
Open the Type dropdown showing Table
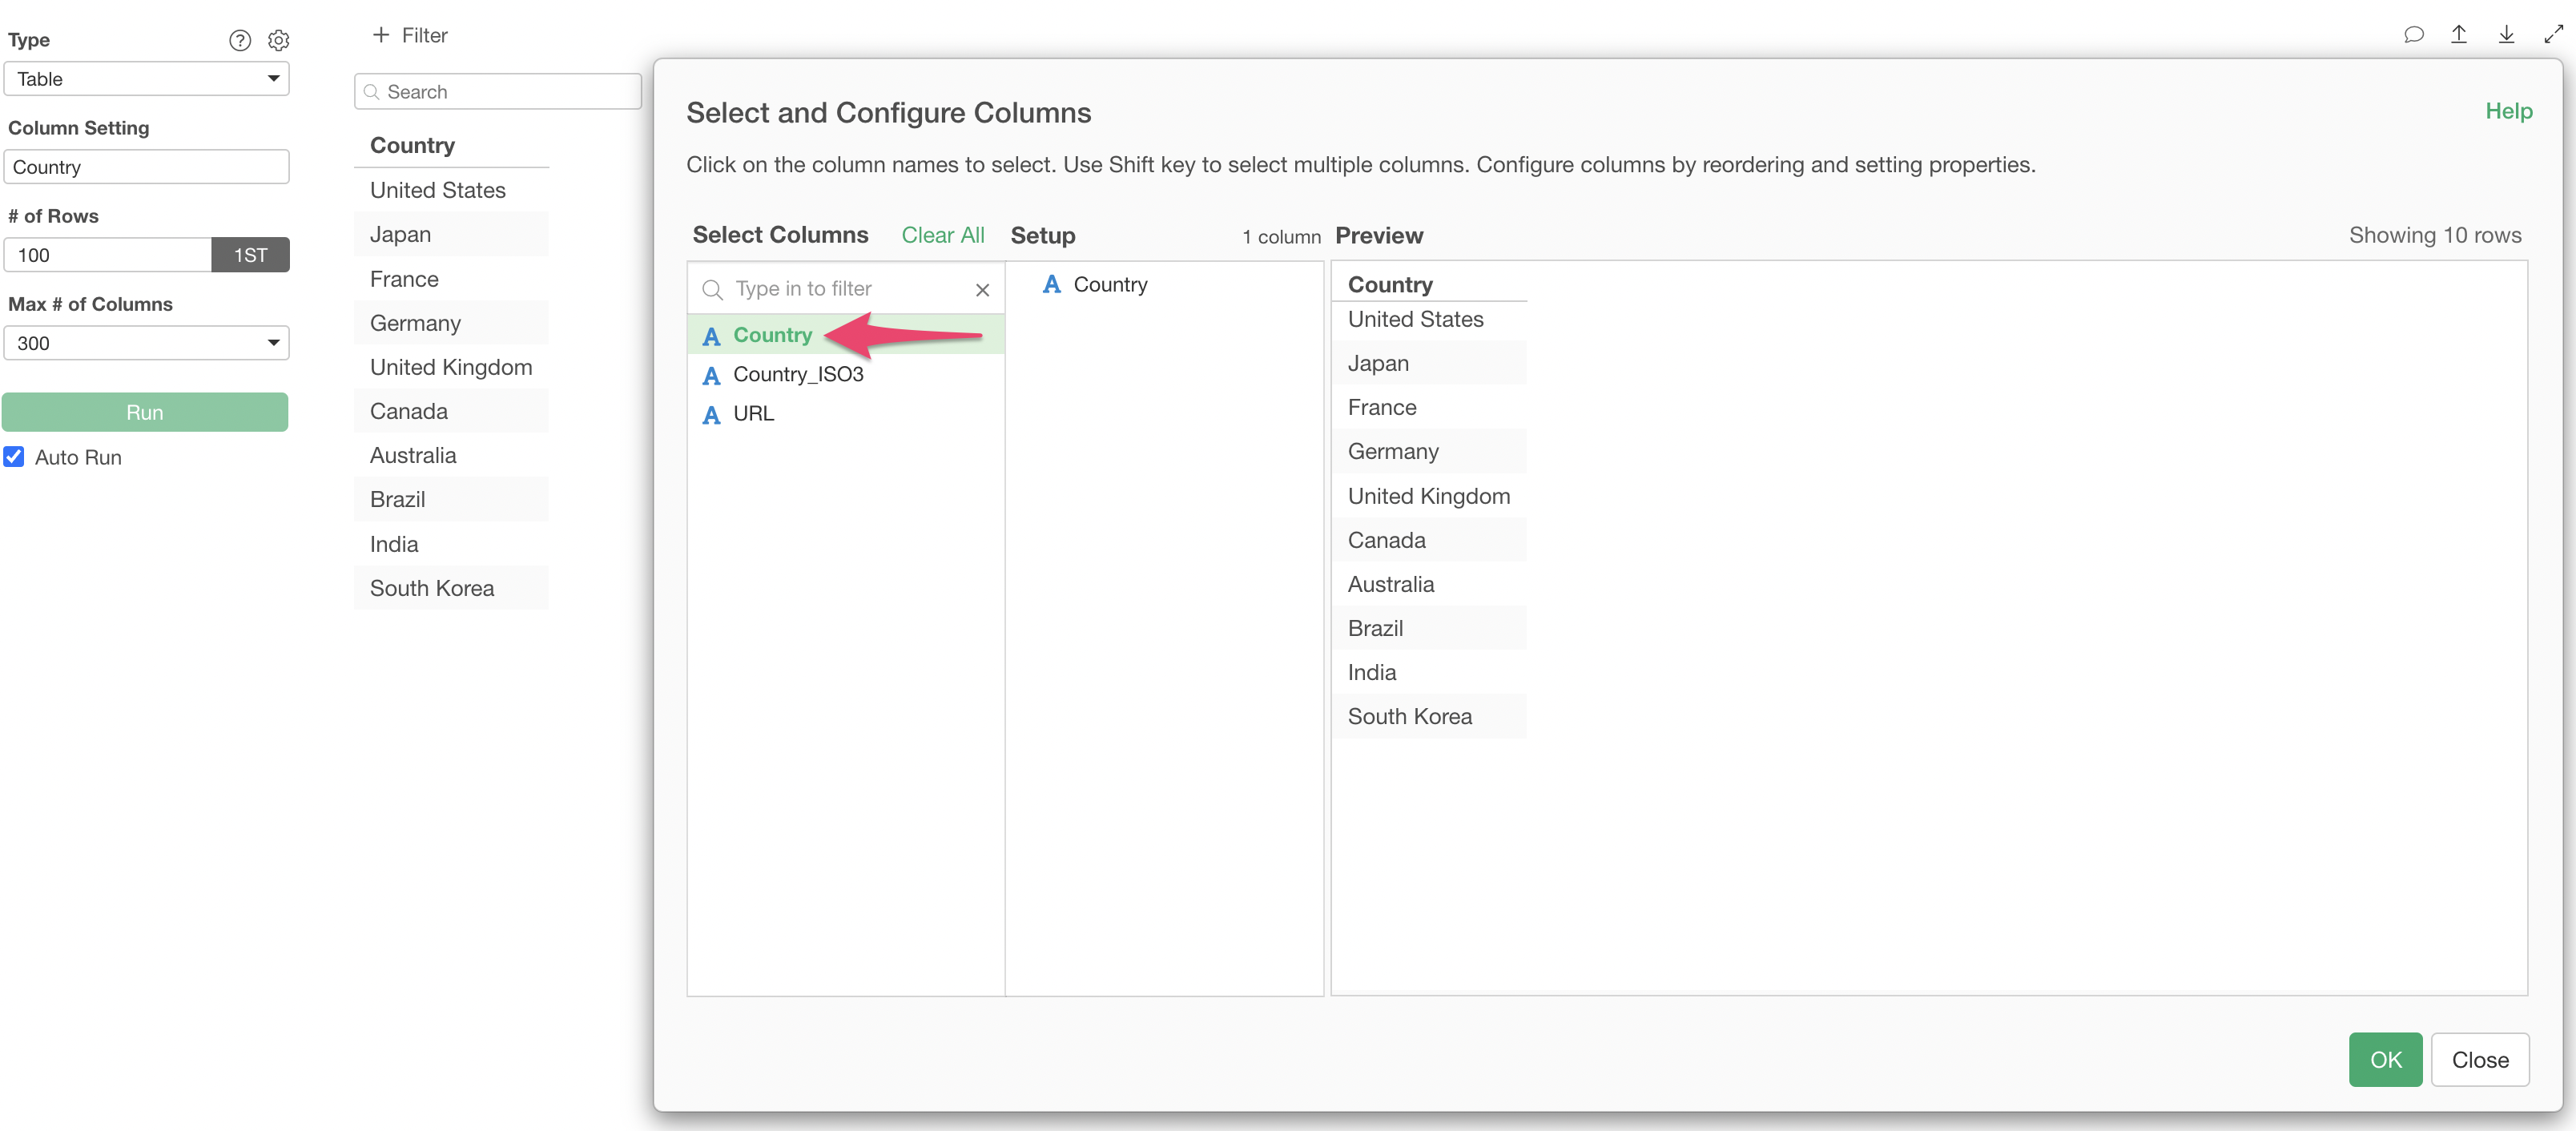(146, 79)
